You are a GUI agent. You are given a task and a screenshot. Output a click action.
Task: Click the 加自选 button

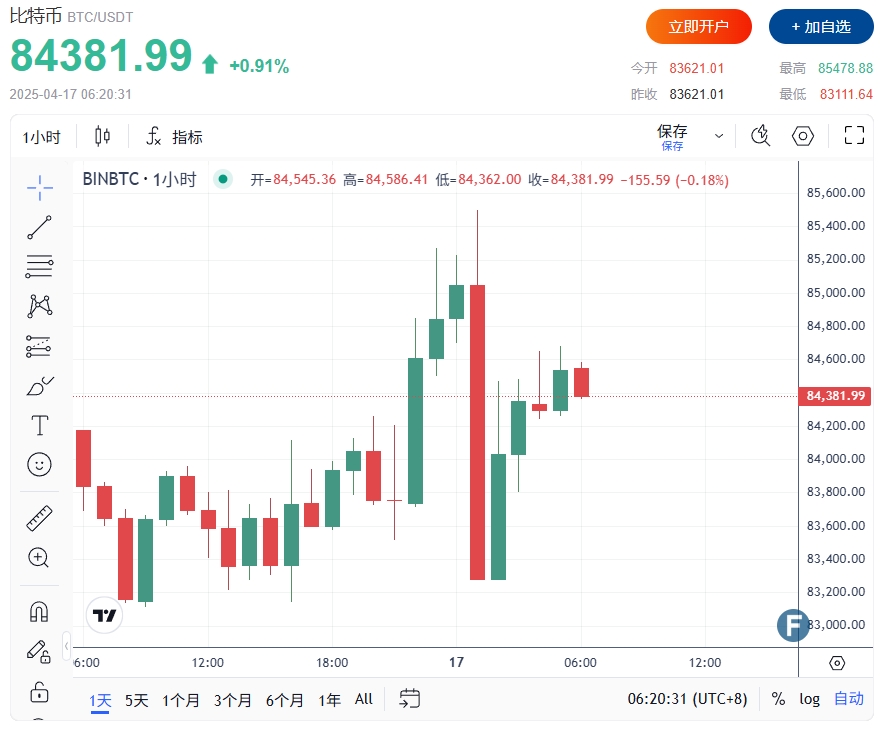click(821, 26)
